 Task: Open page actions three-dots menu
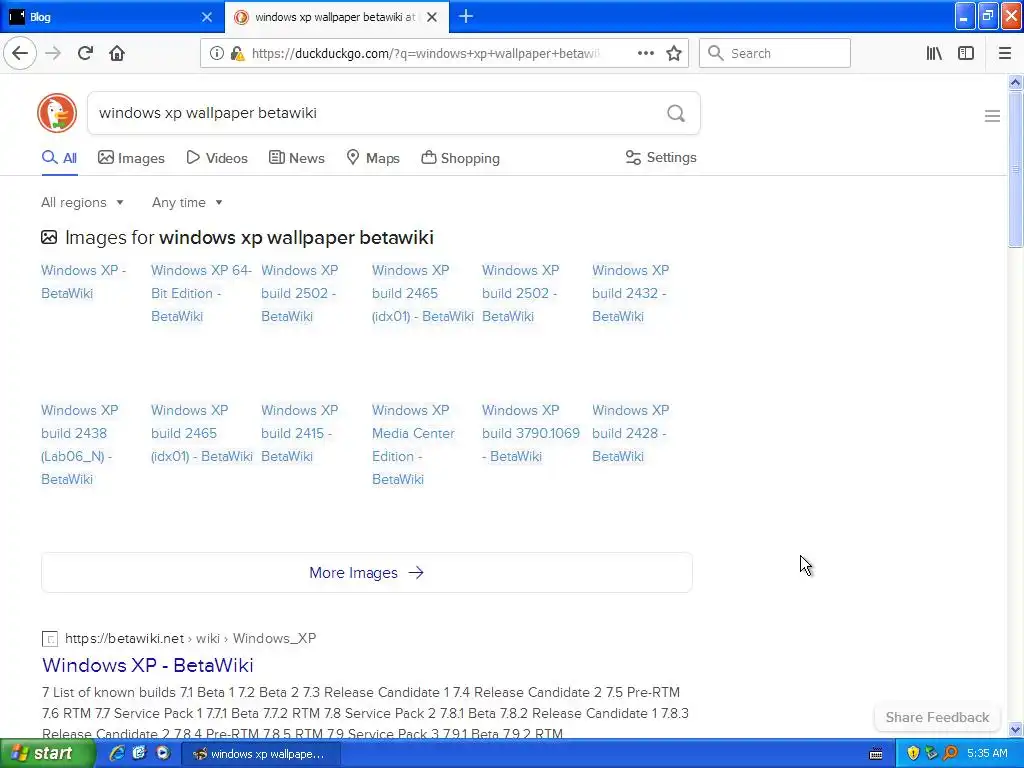pos(645,54)
